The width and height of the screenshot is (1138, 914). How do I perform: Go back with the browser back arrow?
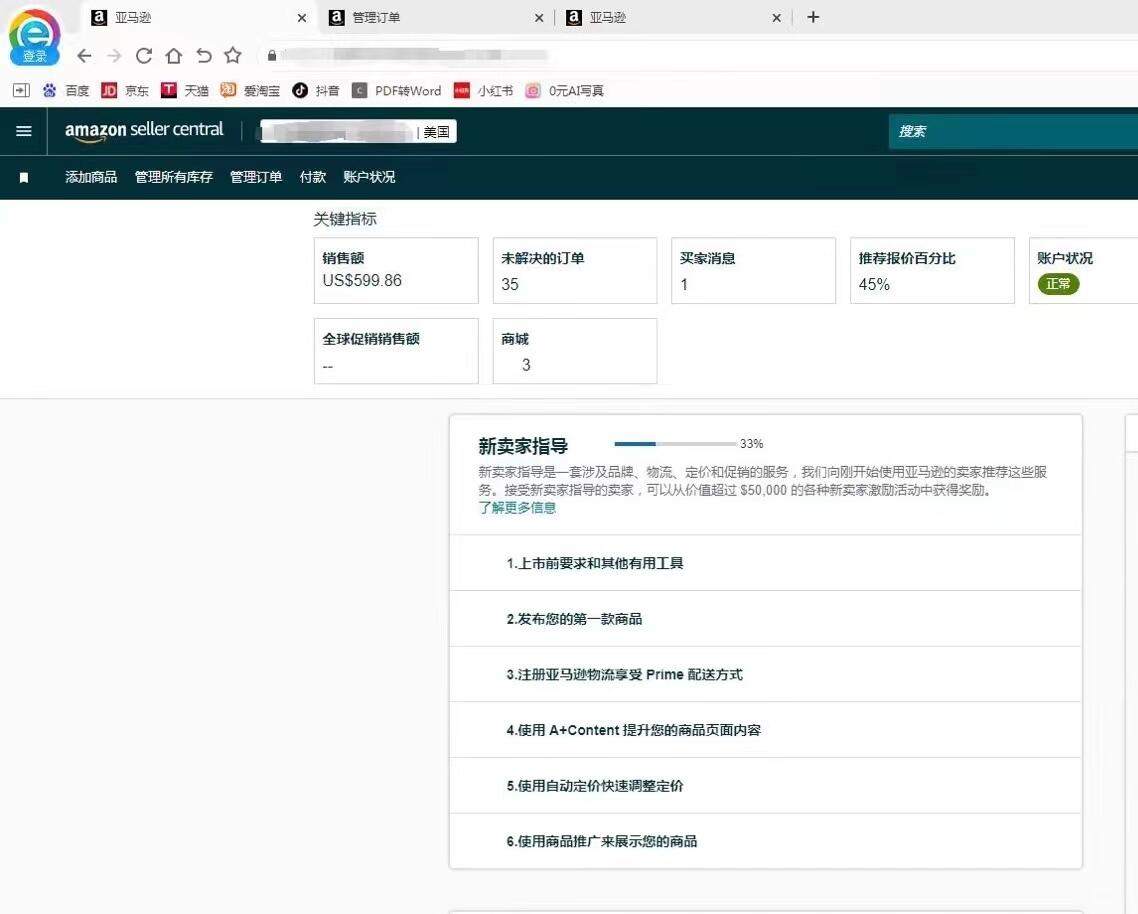[84, 56]
